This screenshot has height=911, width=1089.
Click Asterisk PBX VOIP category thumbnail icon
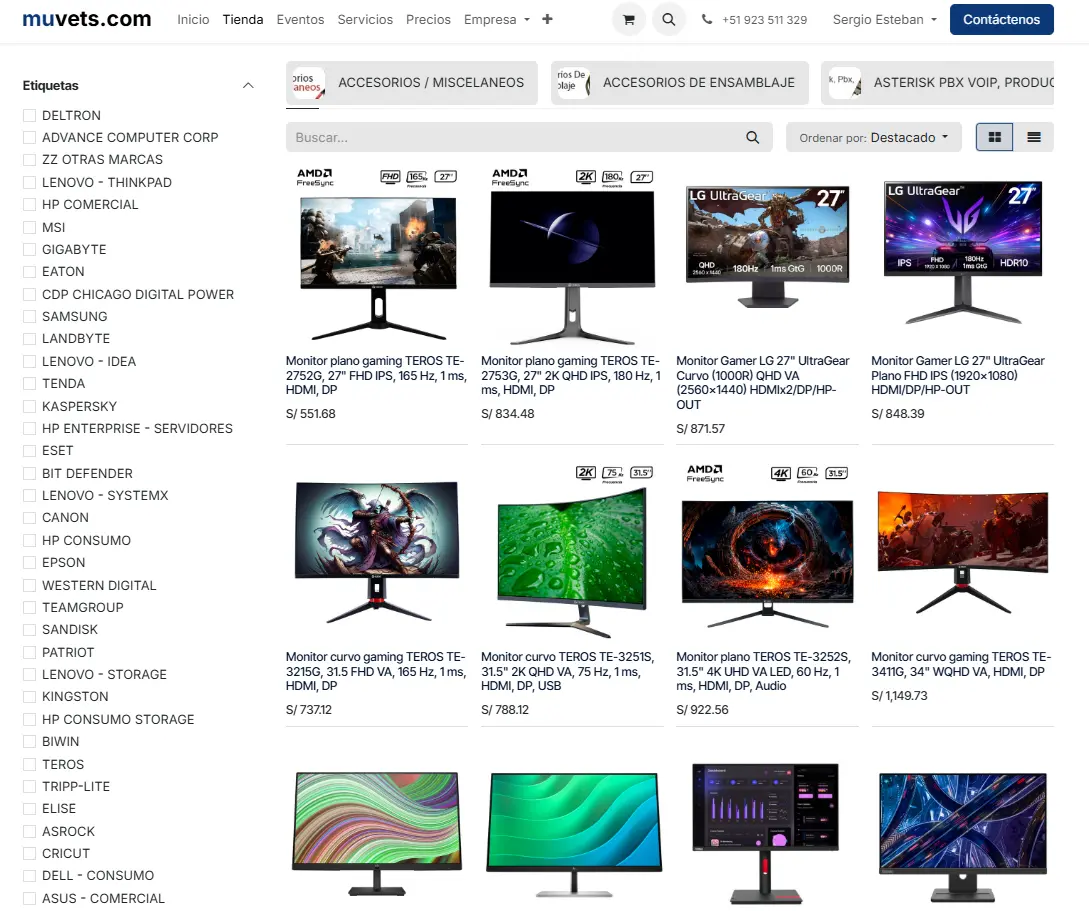click(x=845, y=83)
